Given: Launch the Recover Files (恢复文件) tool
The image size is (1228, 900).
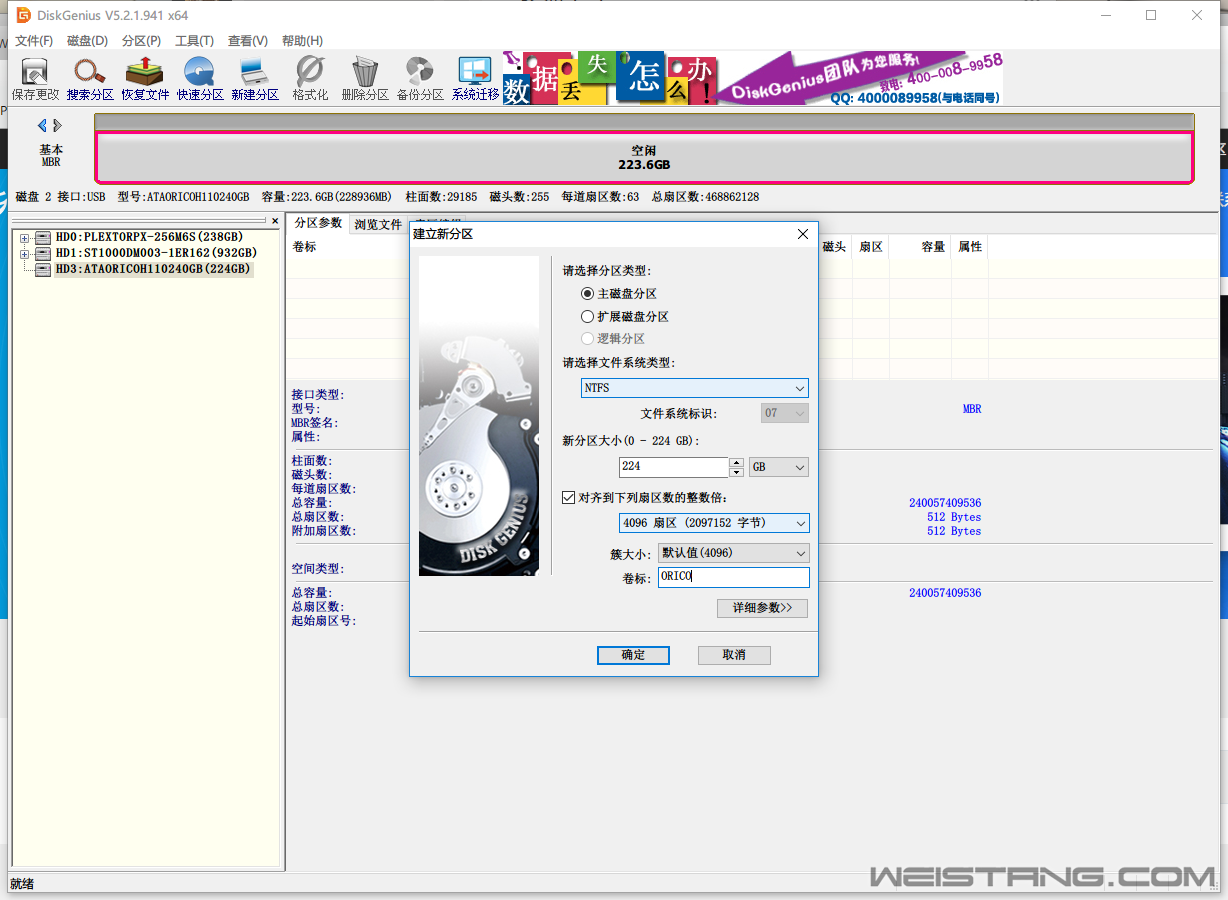Looking at the screenshot, I should point(145,79).
